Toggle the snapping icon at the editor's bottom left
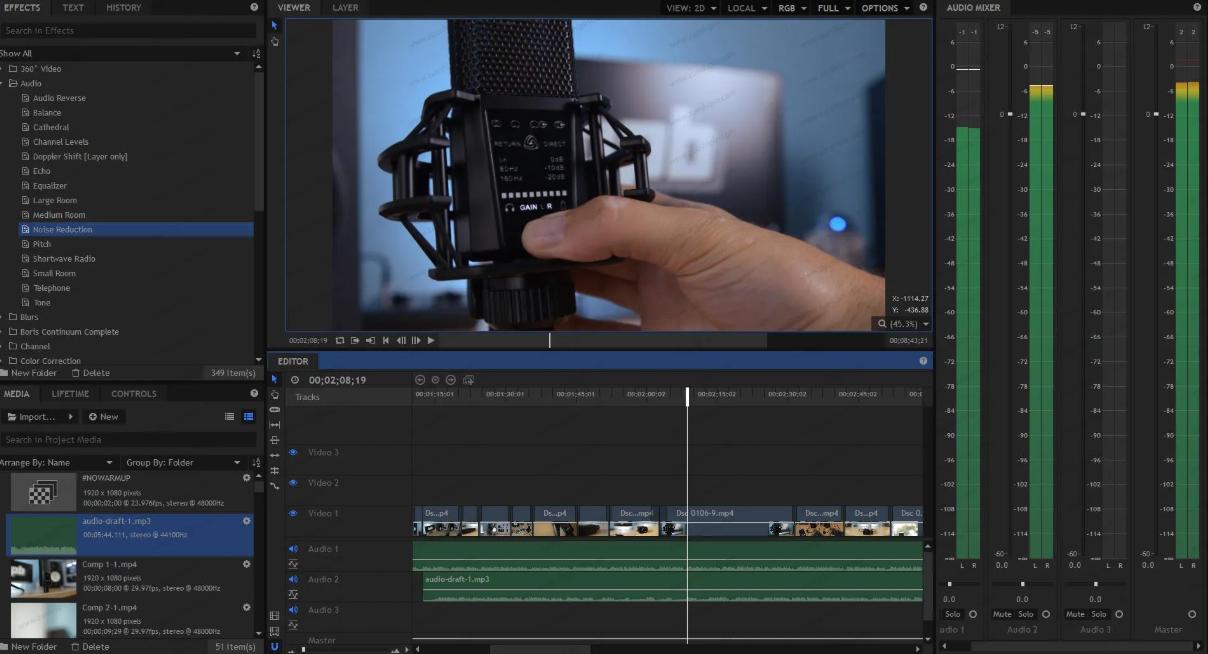1208x654 pixels. (275, 646)
